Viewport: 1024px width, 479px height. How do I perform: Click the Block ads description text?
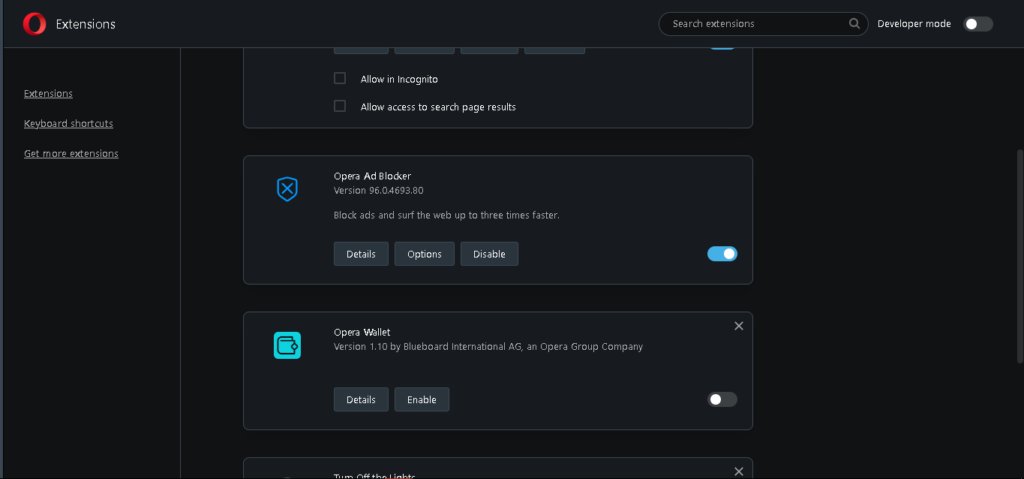click(x=447, y=215)
